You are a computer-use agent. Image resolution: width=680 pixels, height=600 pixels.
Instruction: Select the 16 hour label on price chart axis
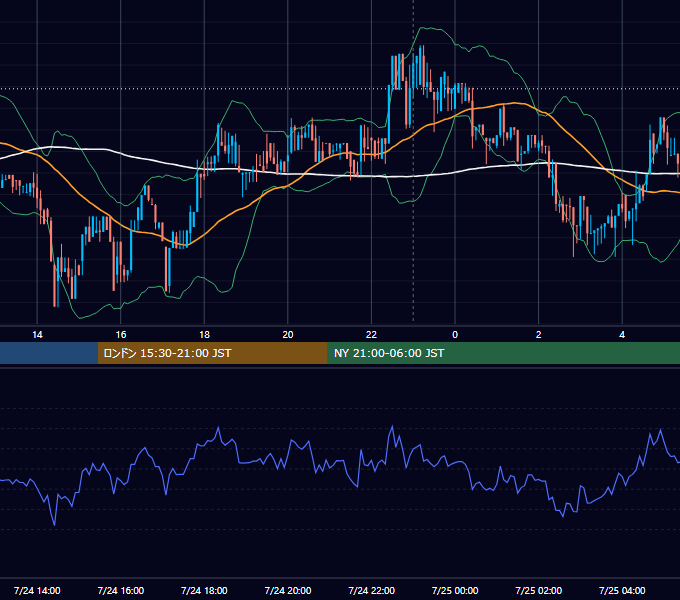(x=121, y=335)
